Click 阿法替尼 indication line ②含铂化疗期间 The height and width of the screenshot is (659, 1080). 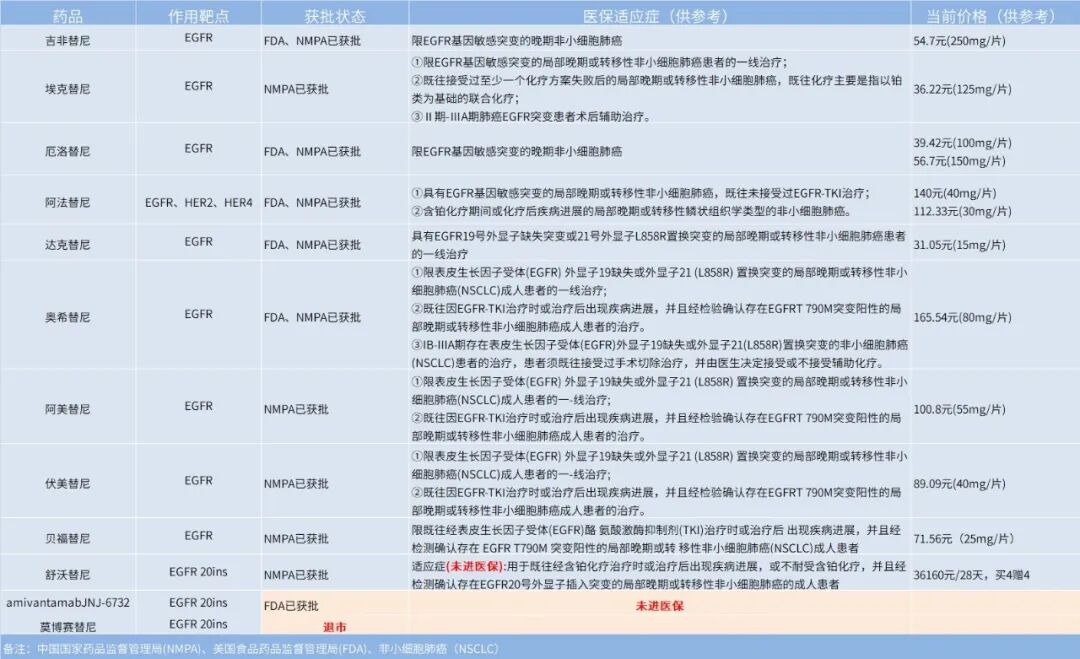point(632,211)
